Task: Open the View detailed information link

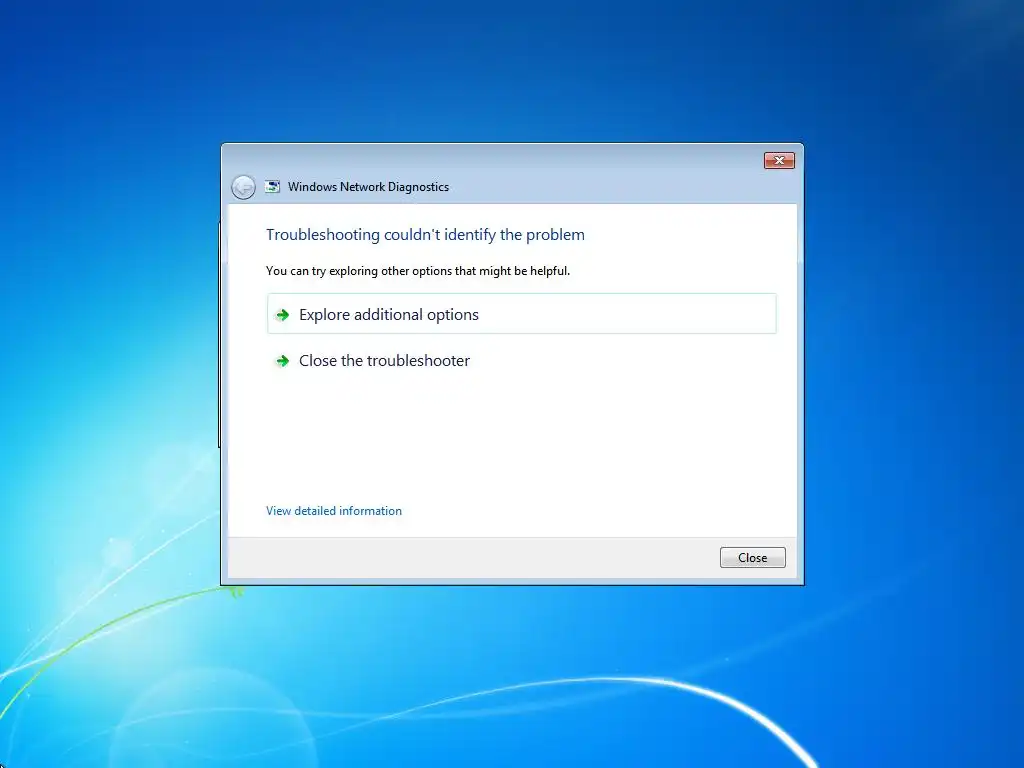Action: 334,511
